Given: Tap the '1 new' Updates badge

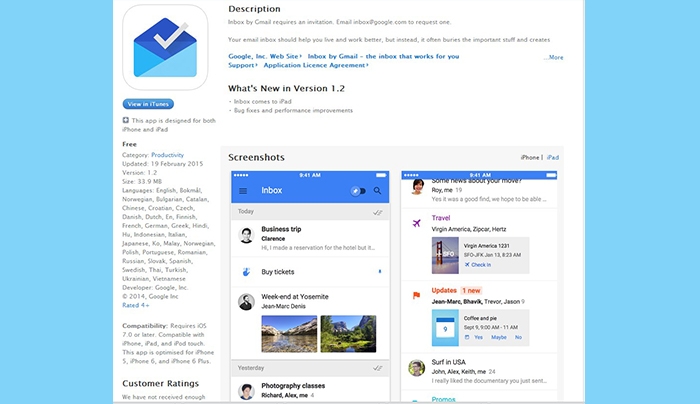Looking at the screenshot, I should [471, 290].
